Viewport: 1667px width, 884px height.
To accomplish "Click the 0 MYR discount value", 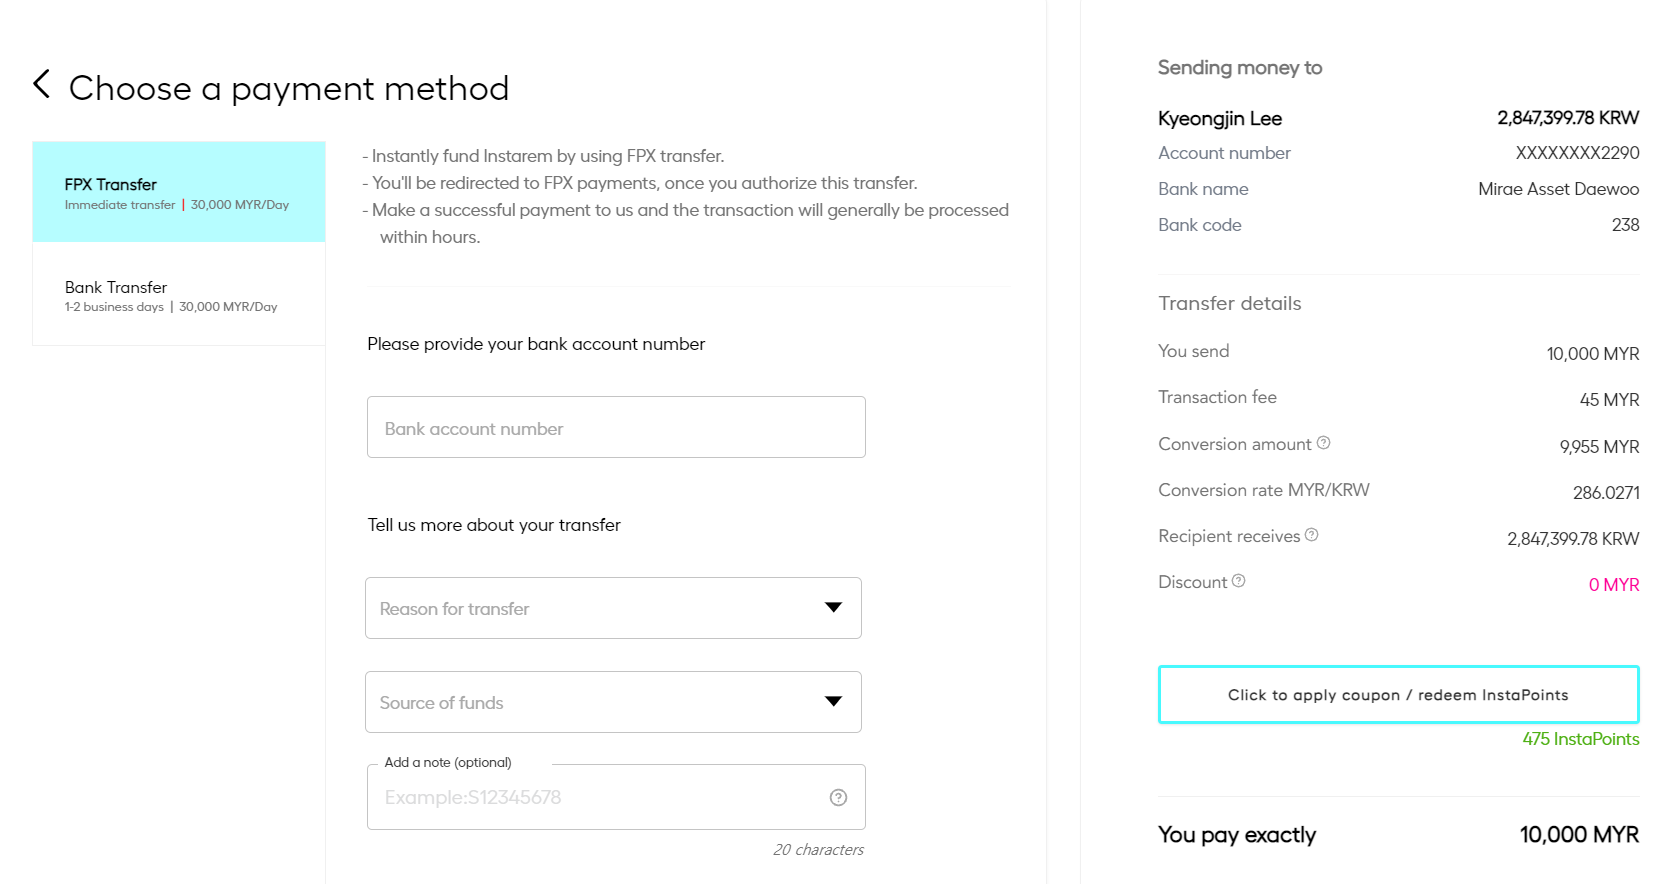I will [1613, 585].
